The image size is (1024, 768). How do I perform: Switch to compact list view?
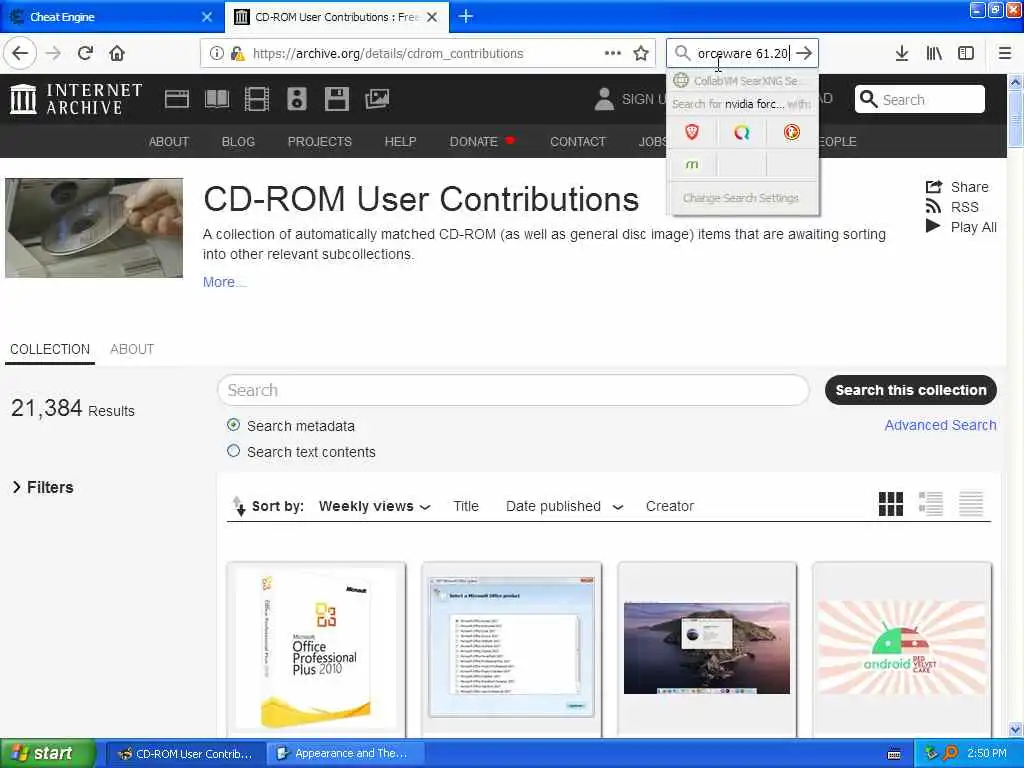point(971,504)
